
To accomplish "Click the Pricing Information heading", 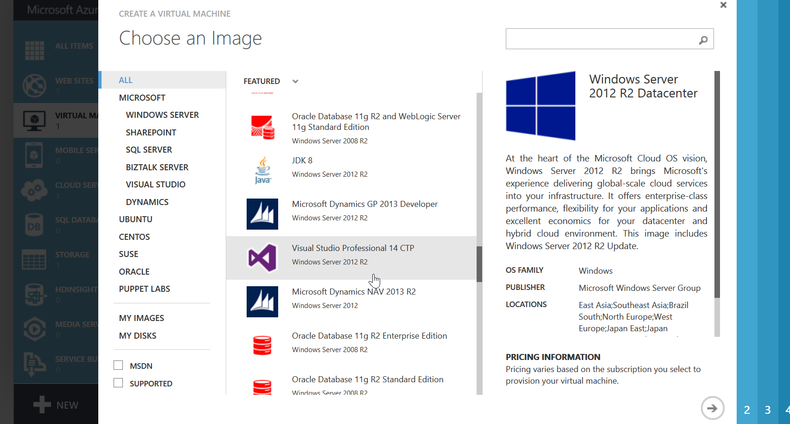I will [553, 357].
